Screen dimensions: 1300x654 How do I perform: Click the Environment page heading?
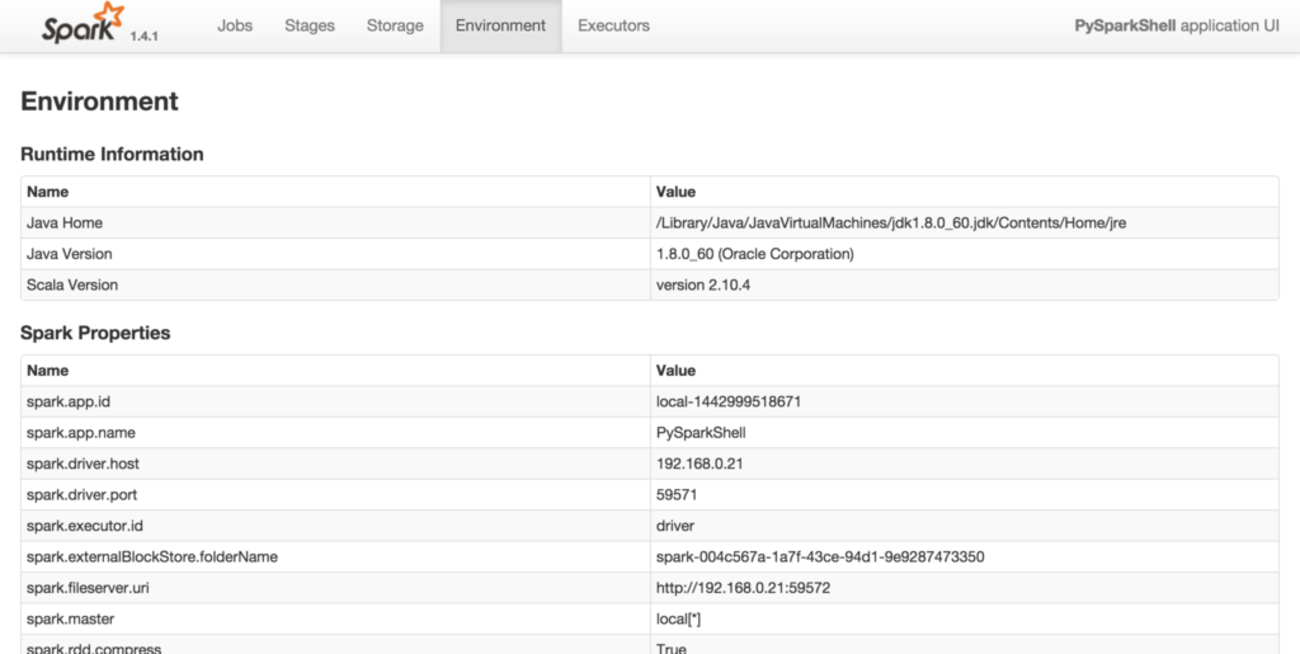99,101
